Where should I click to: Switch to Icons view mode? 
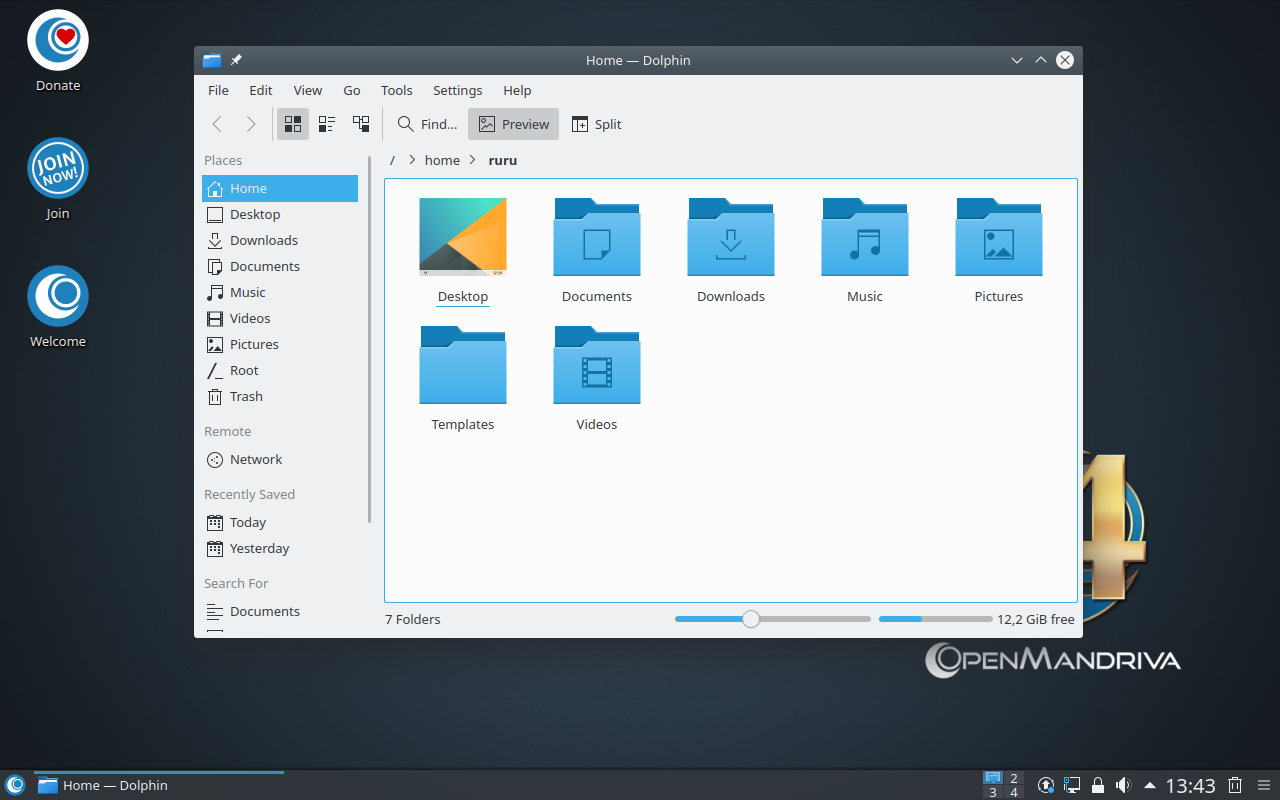[293, 124]
